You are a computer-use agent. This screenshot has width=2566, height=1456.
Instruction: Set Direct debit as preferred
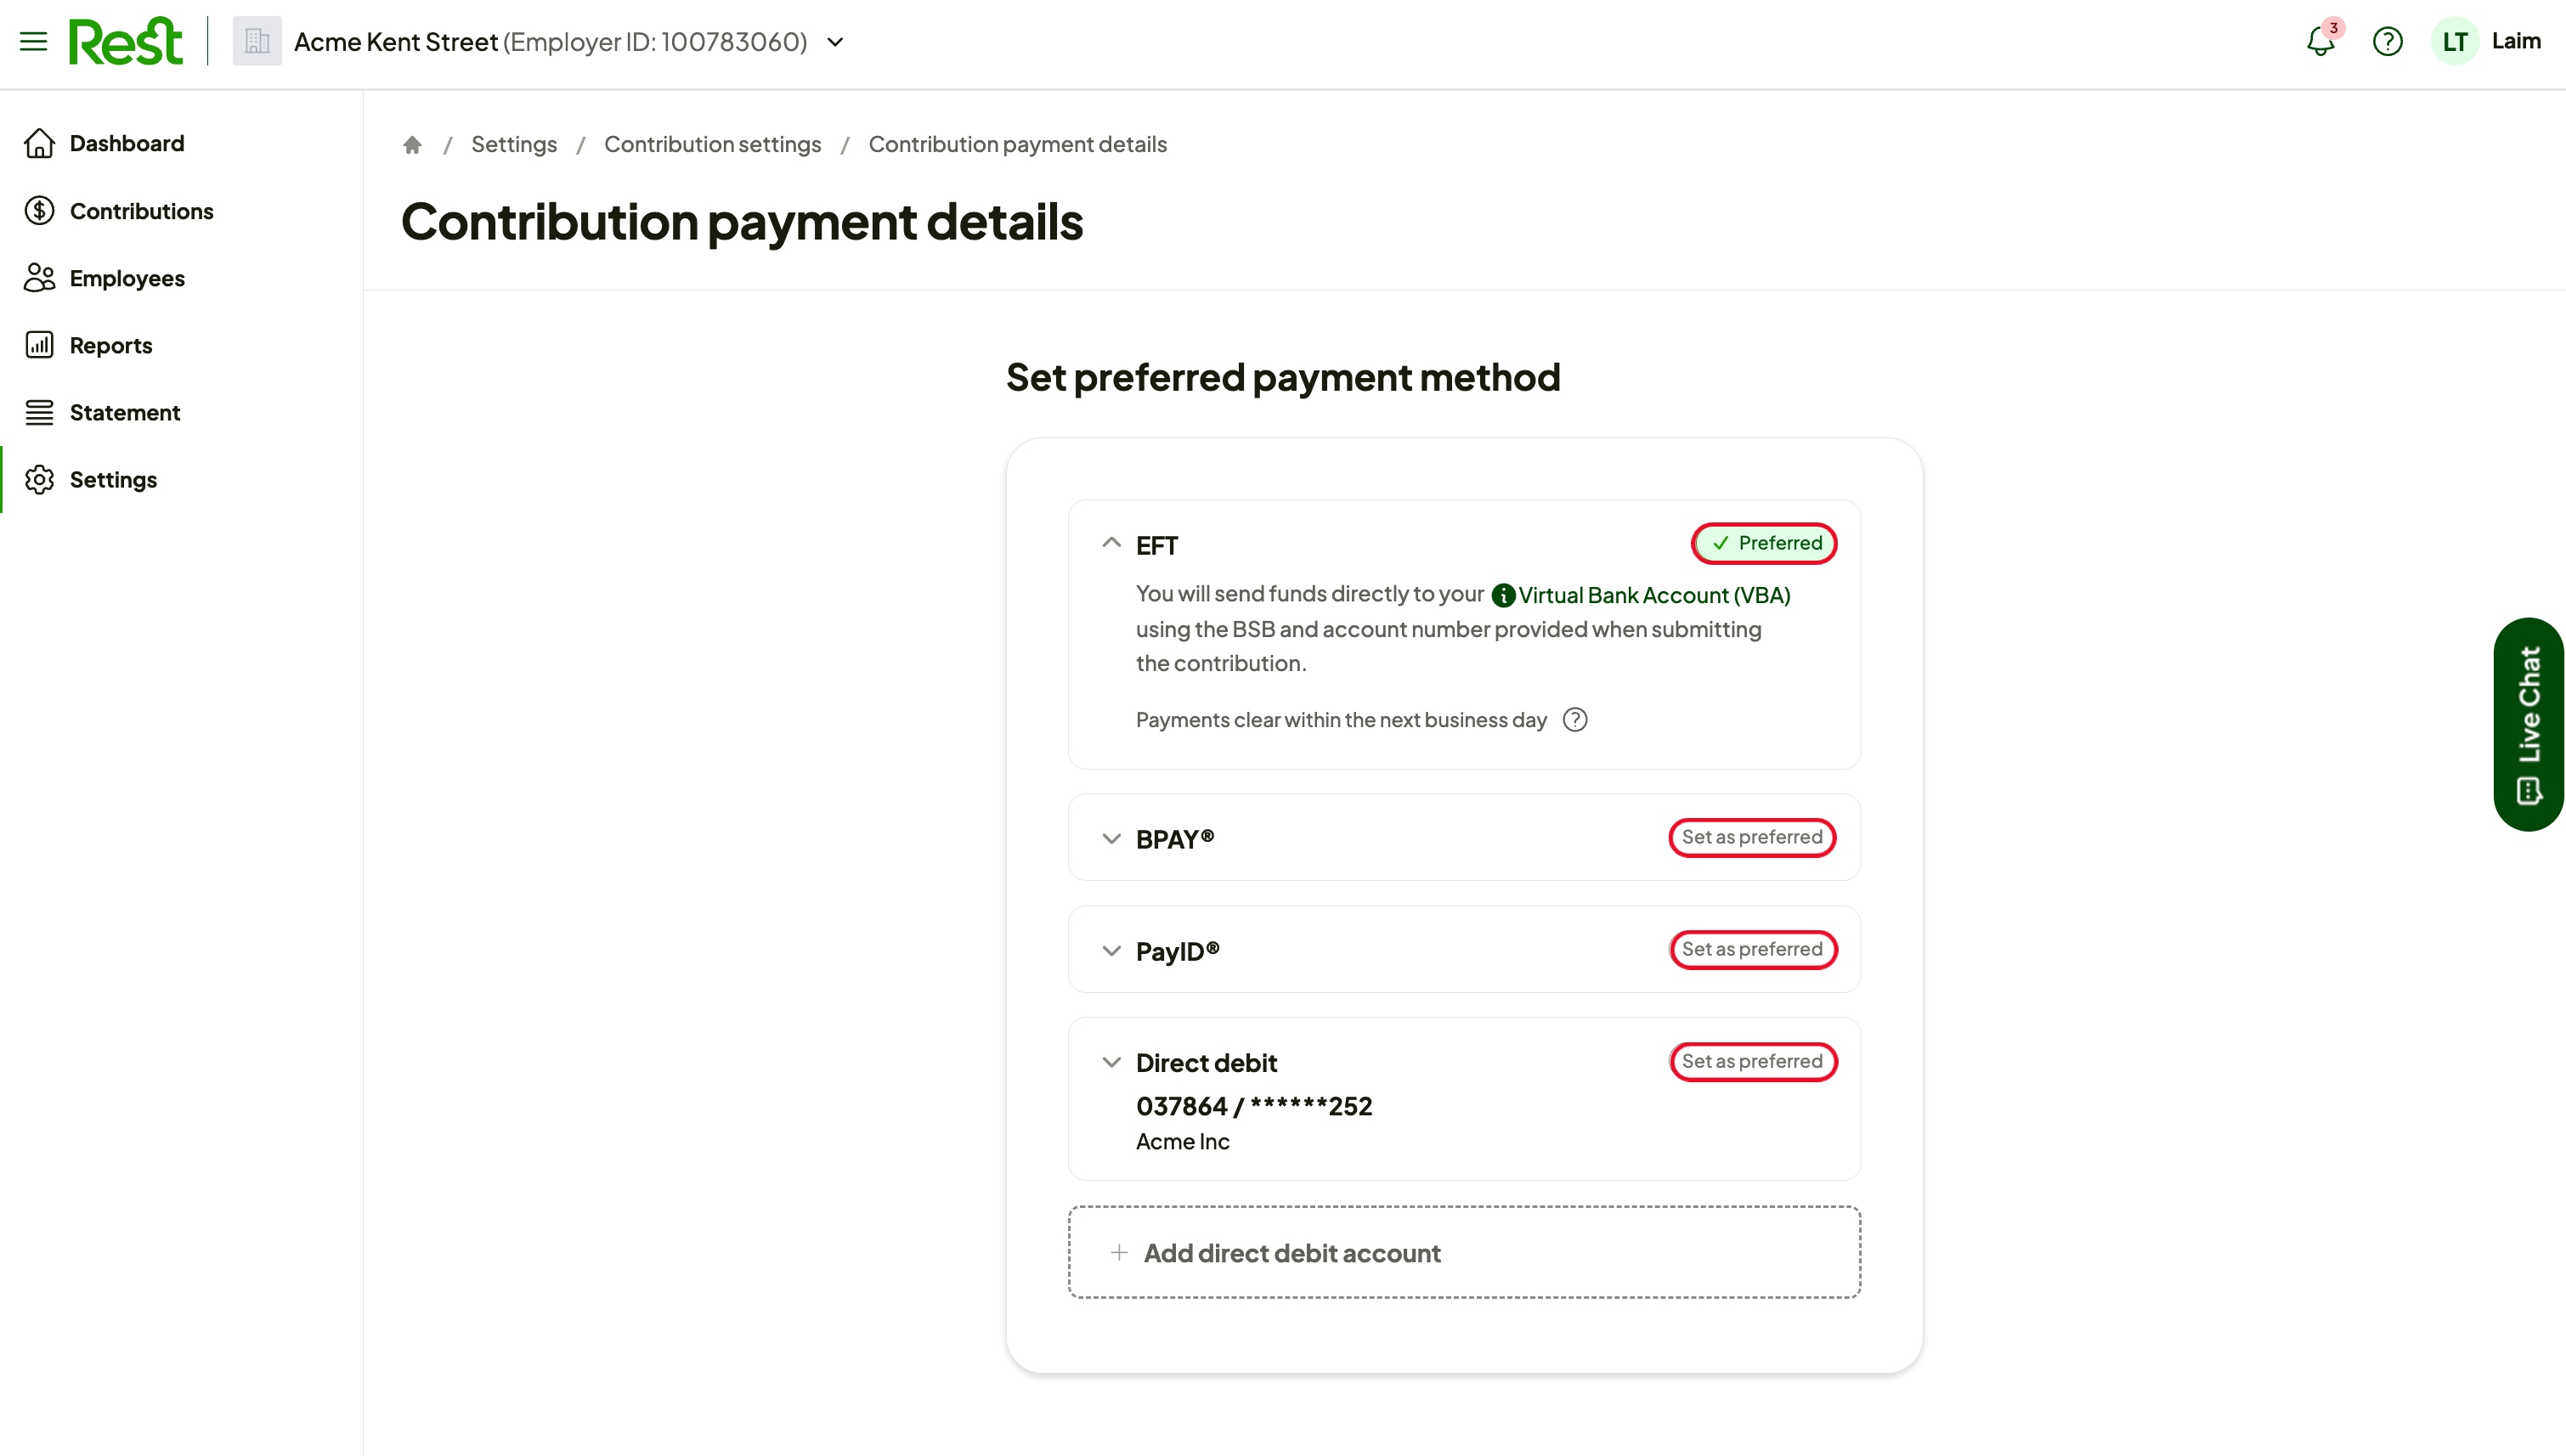pos(1752,1061)
